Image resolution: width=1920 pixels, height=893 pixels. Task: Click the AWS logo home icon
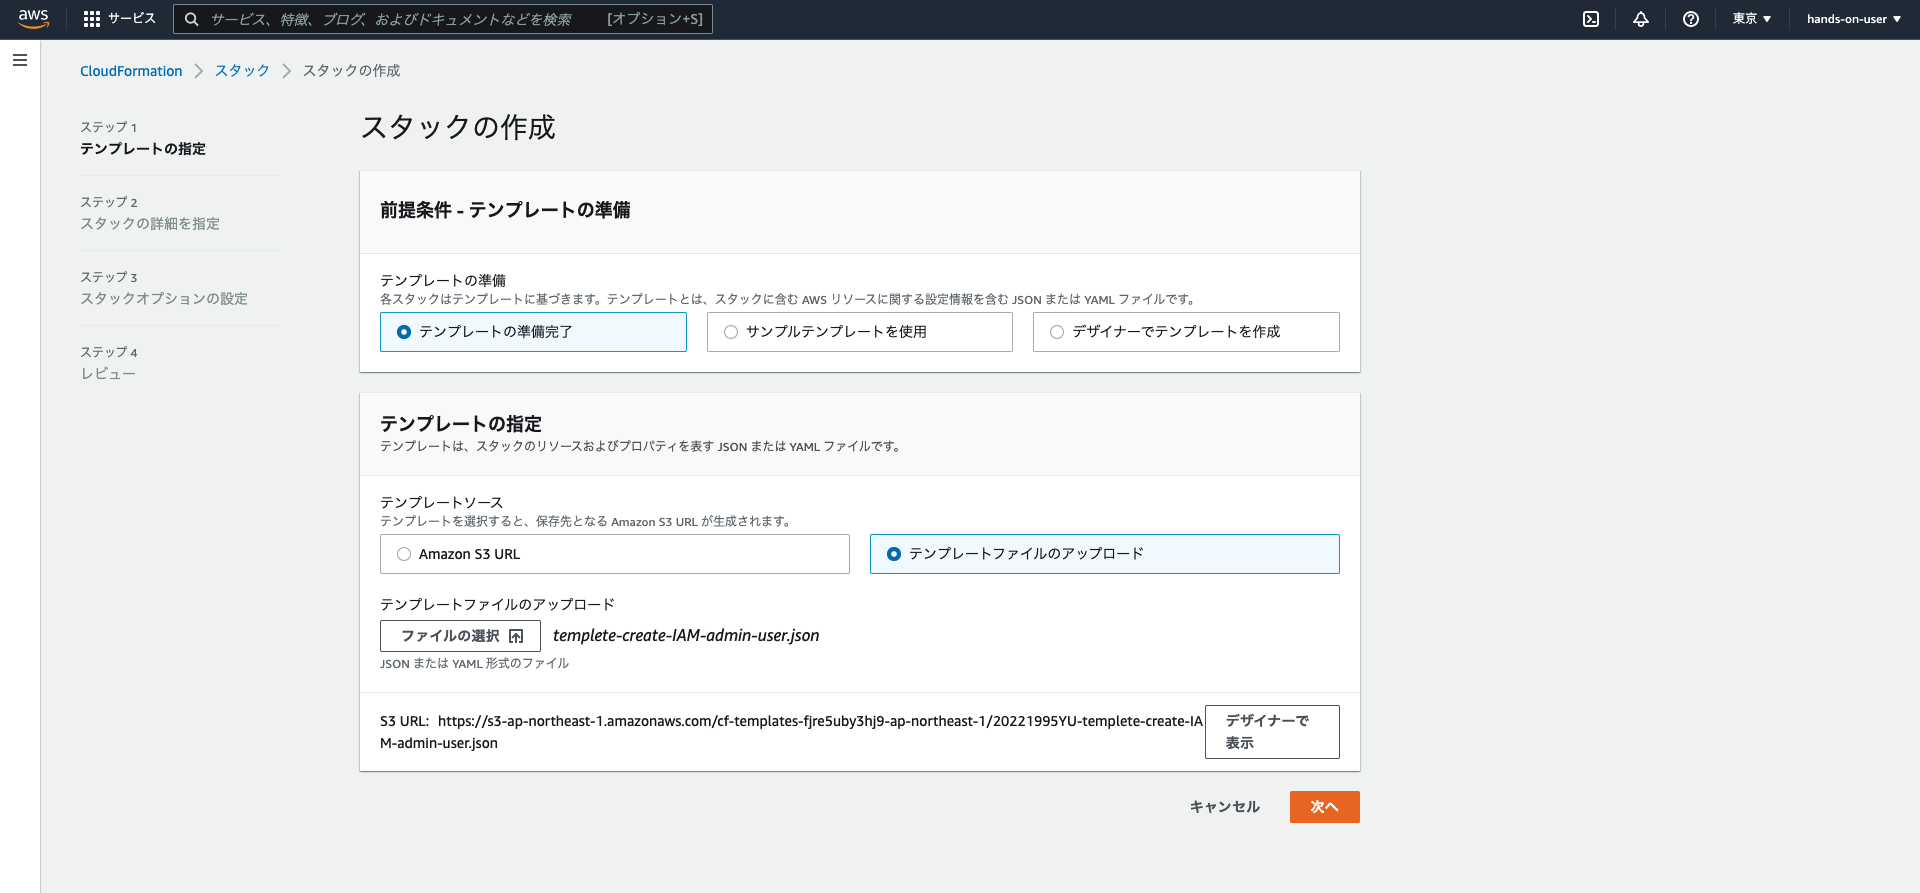click(x=33, y=19)
